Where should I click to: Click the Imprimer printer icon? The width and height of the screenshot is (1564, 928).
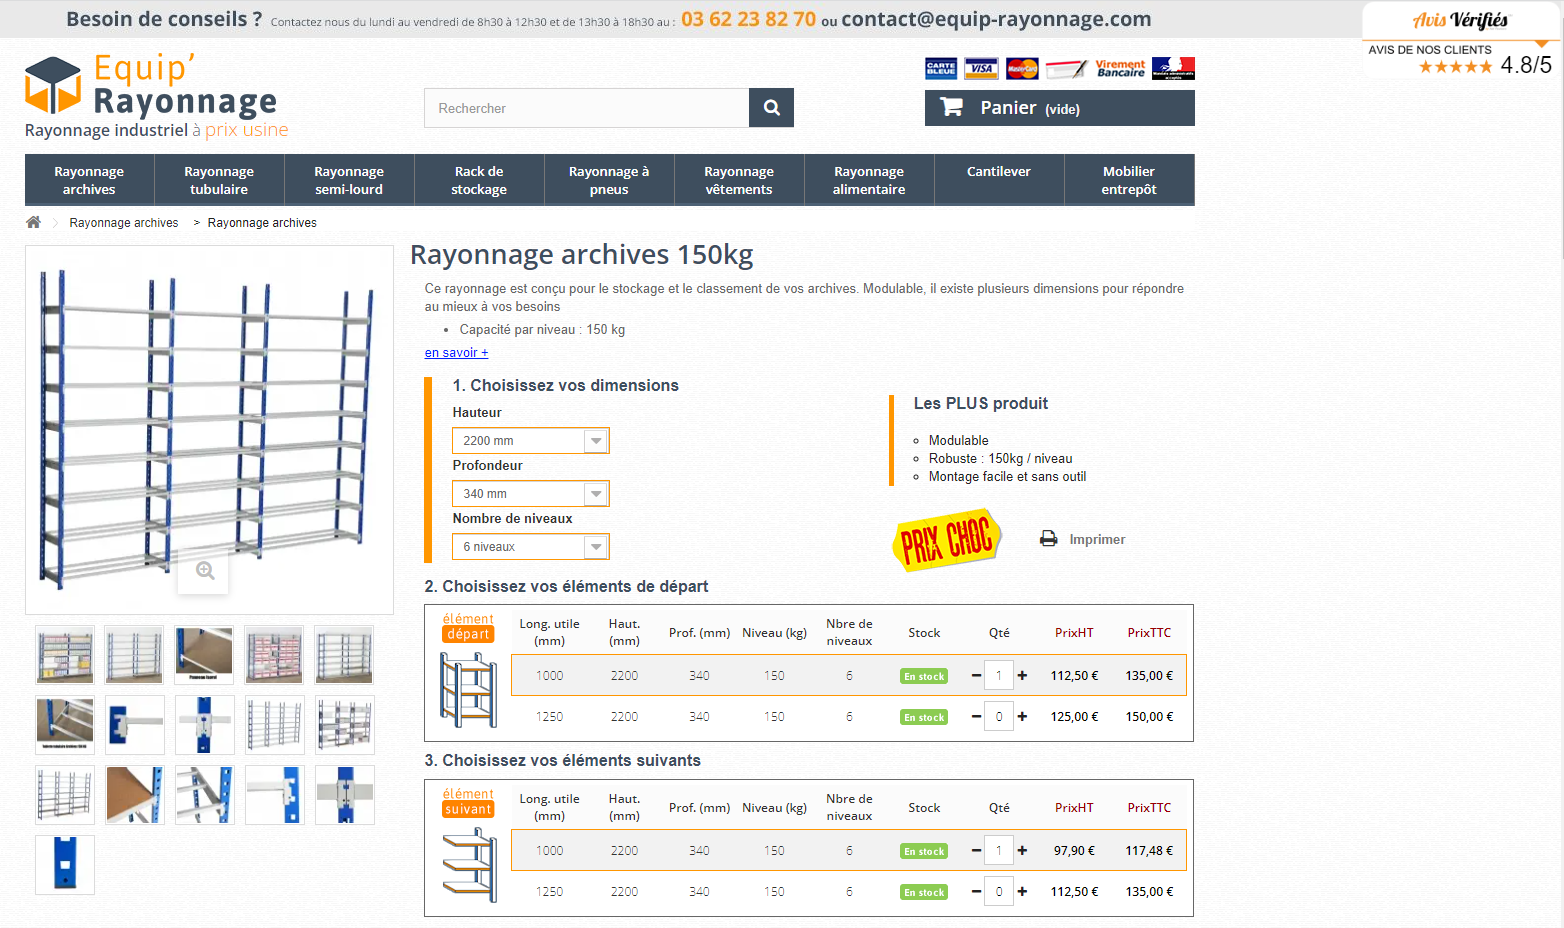pyautogui.click(x=1048, y=539)
